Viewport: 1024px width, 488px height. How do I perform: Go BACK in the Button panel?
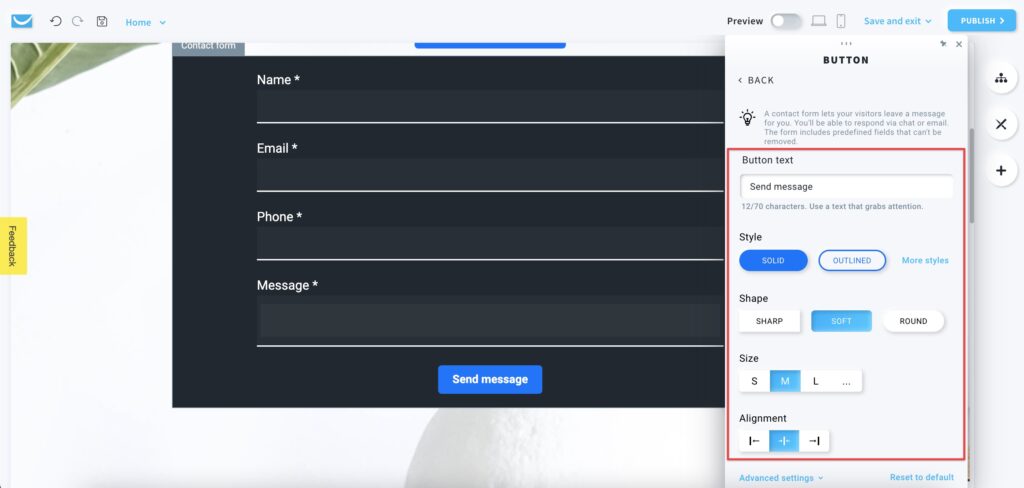click(756, 80)
